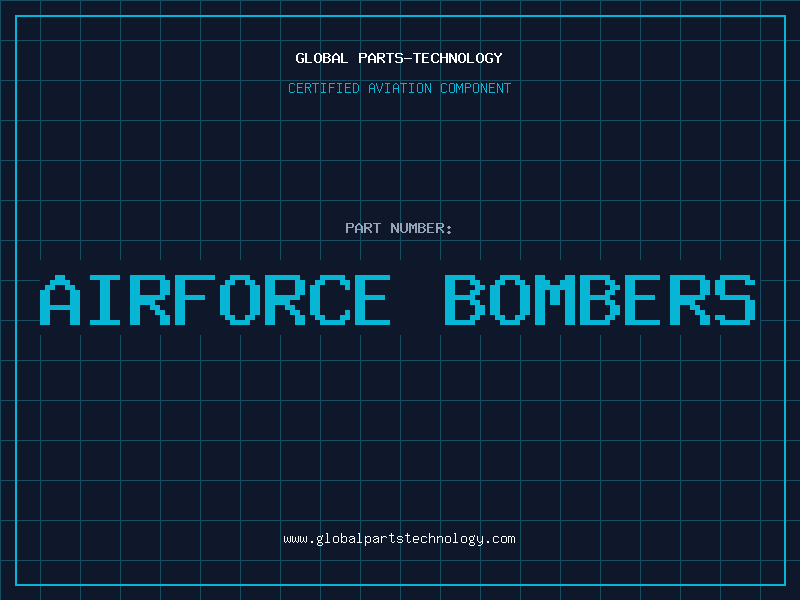Image resolution: width=800 pixels, height=600 pixels.
Task: Click the gap between AIRFORCE and BOMBERS
Action: click(417, 300)
